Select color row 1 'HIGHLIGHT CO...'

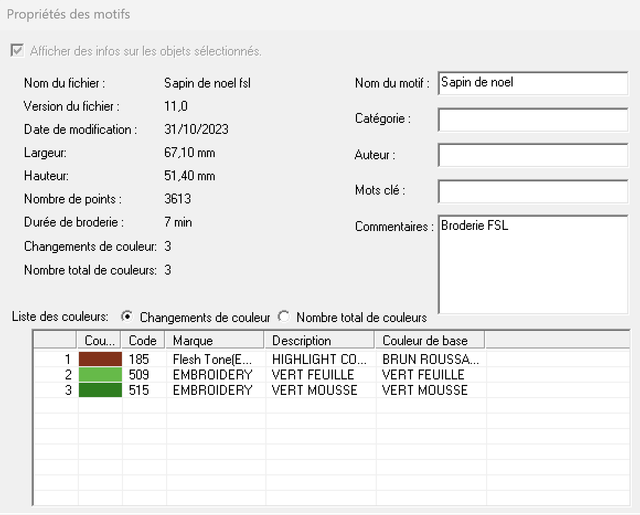319,358
